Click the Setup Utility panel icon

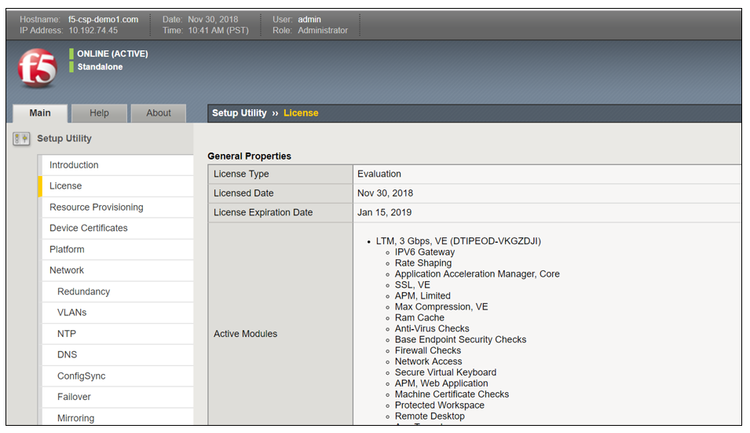tap(22, 139)
